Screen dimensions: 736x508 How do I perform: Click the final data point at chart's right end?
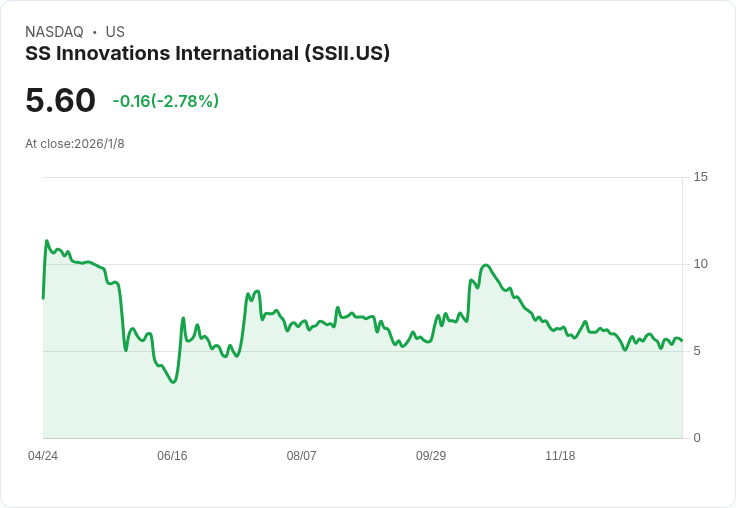click(x=682, y=340)
